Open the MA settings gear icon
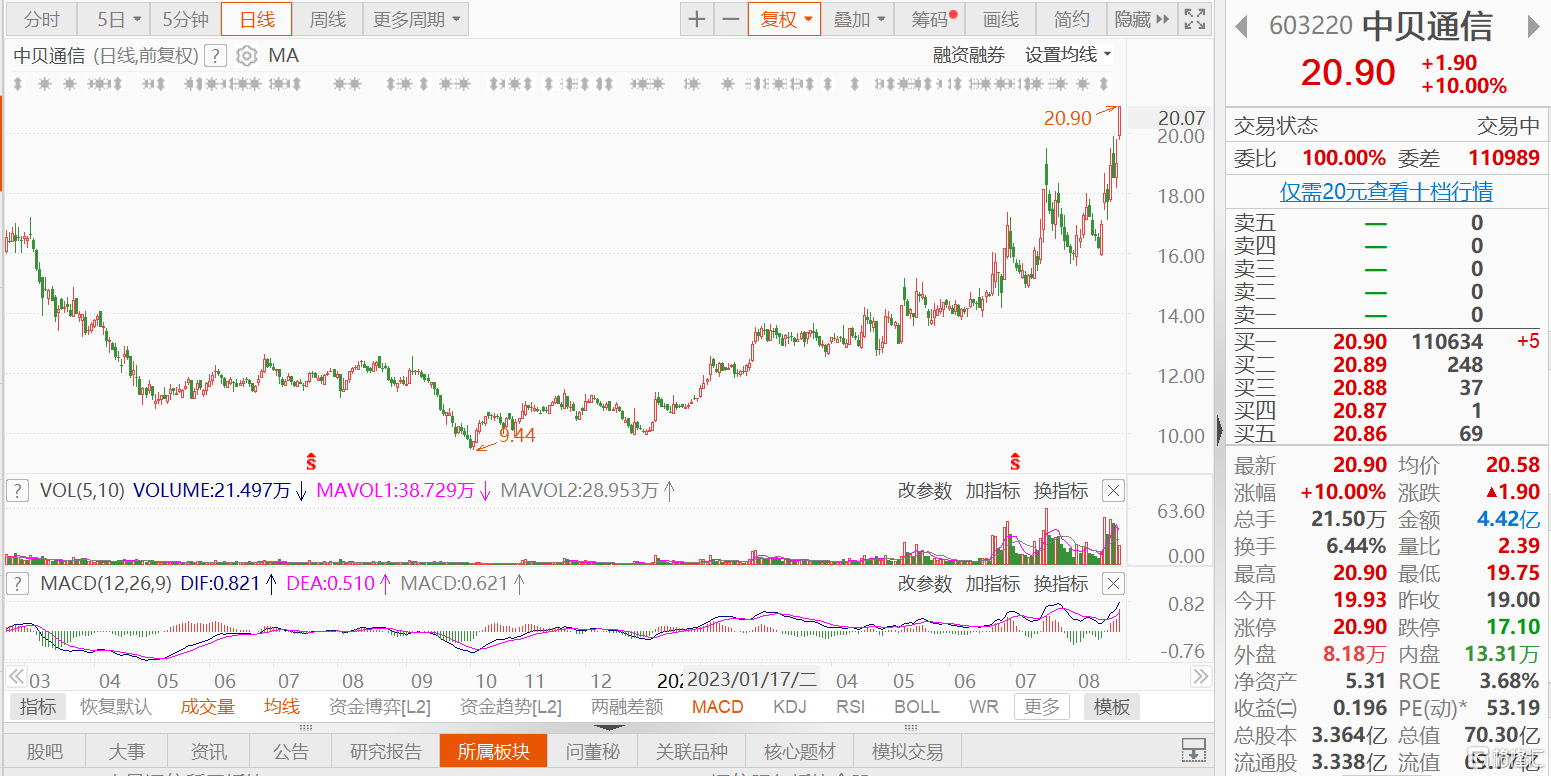1551x776 pixels. coord(246,55)
